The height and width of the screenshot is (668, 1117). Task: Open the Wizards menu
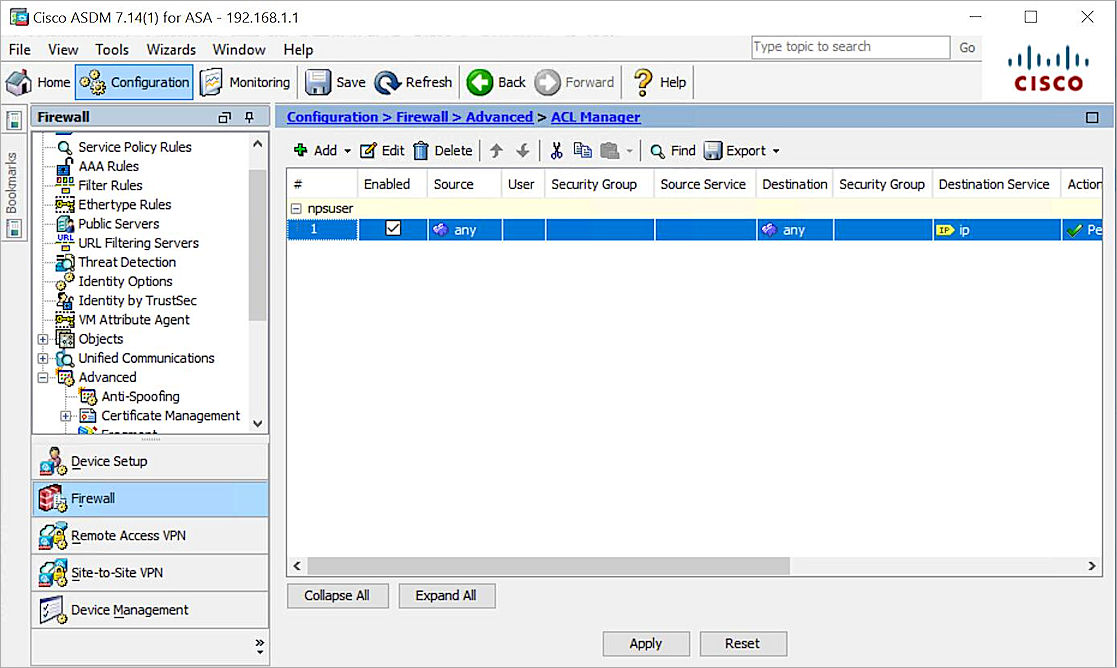pyautogui.click(x=170, y=49)
